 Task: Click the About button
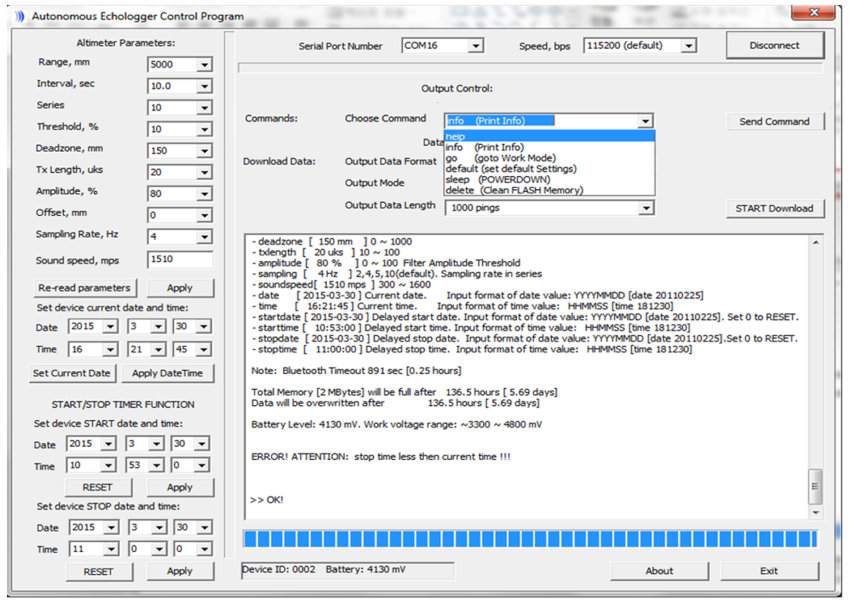pyautogui.click(x=659, y=571)
